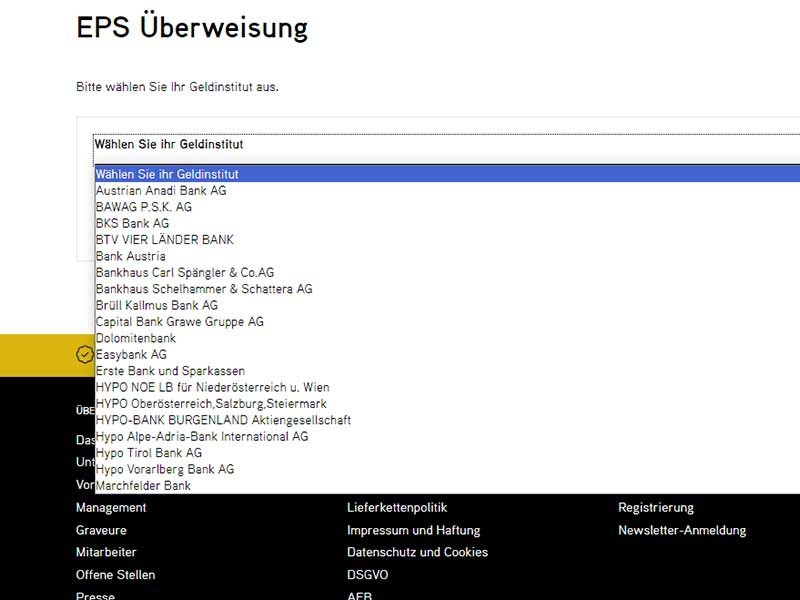
Task: Choose HYPO Oberösterreich,Salzburg,Steiermark
Action: pos(447,403)
